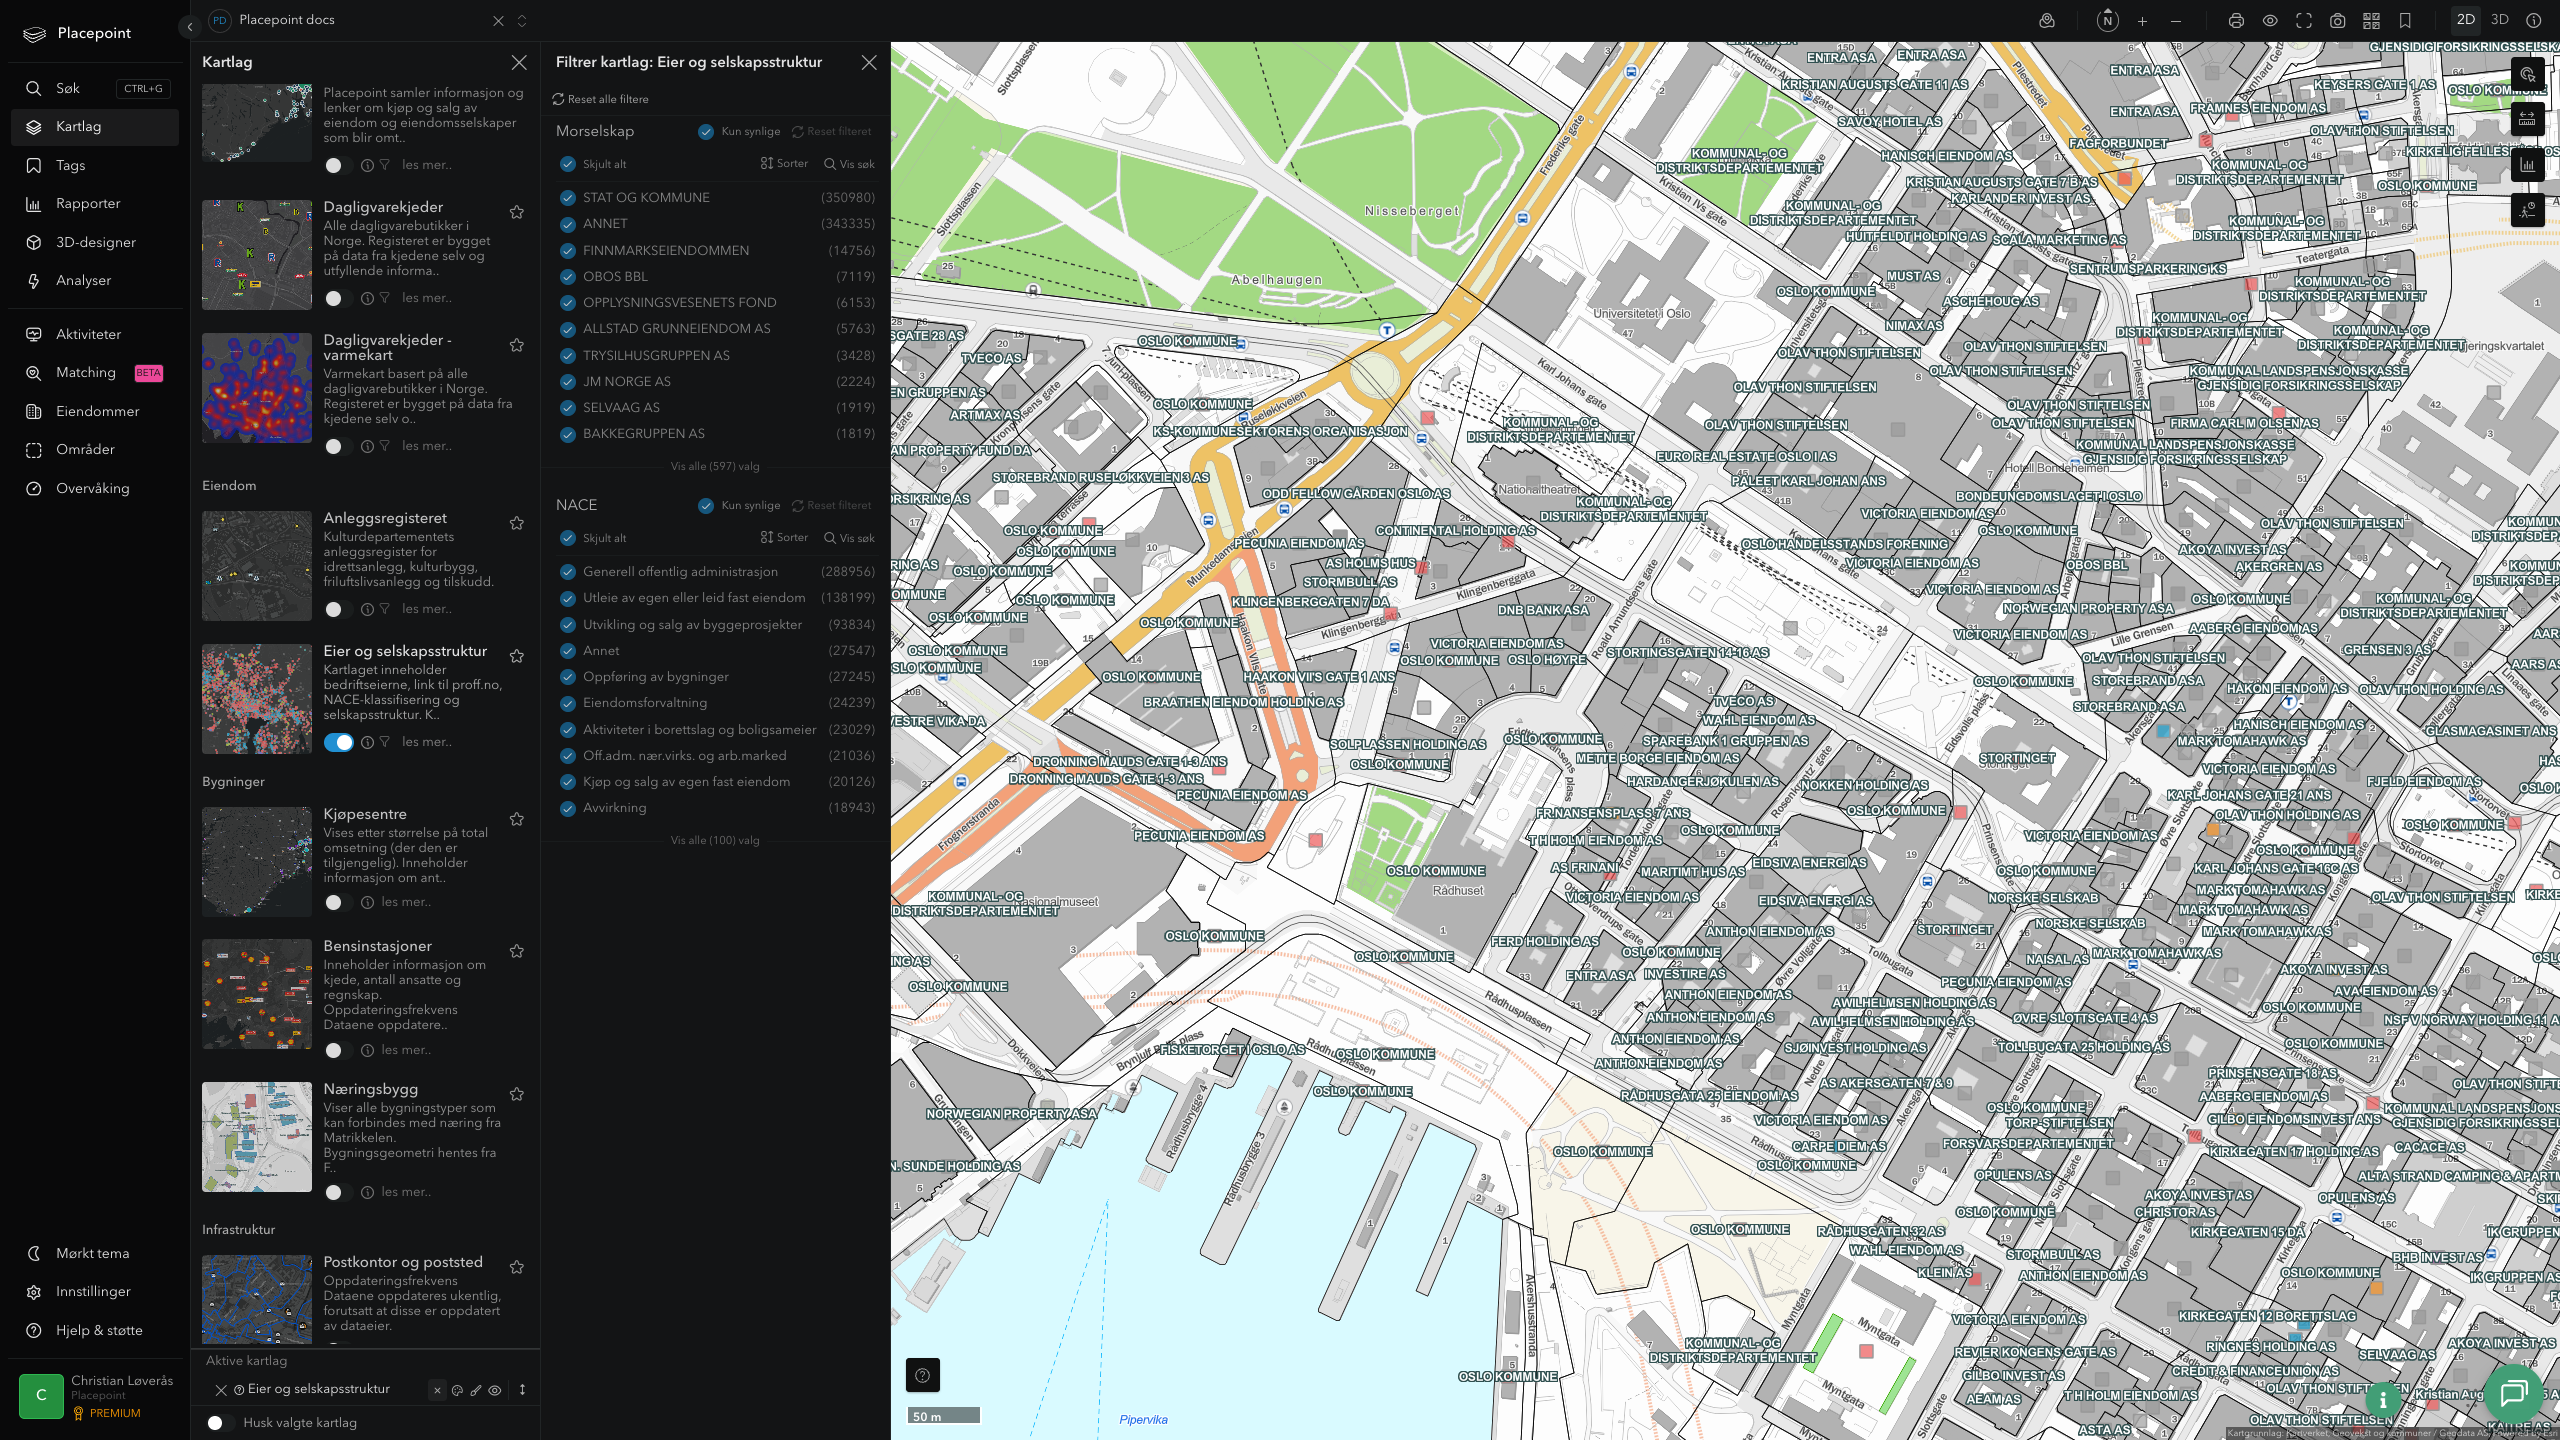Zoom out with the minus icon
This screenshot has width=2560, height=1440.
pyautogui.click(x=2175, y=20)
